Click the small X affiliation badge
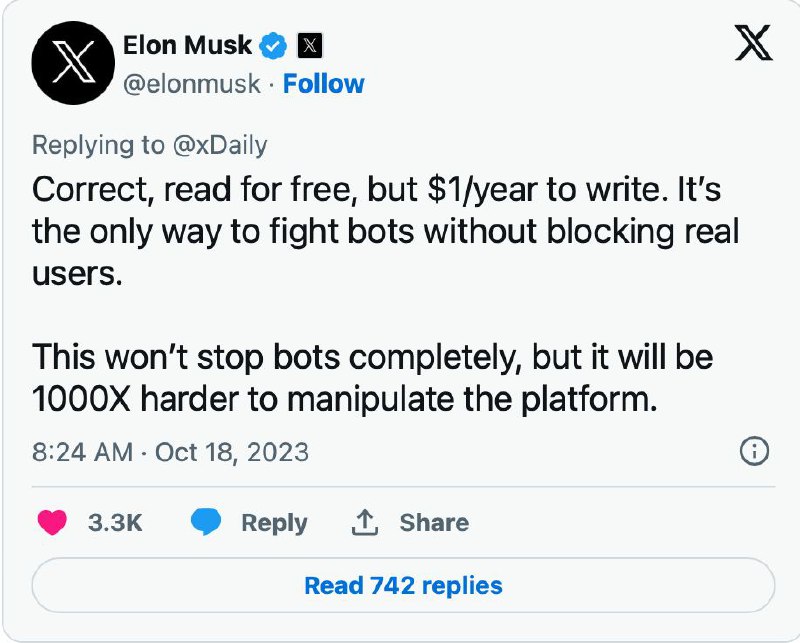 click(x=311, y=46)
